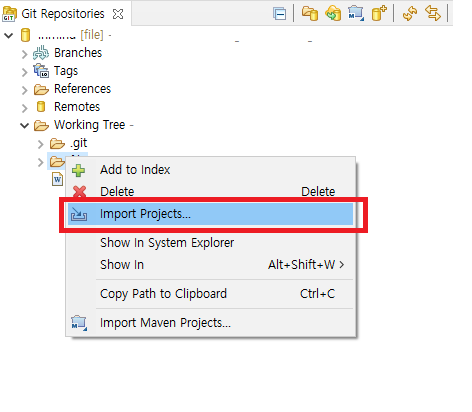Expand the .git folder
This screenshot has width=472, height=412.
click(40, 144)
